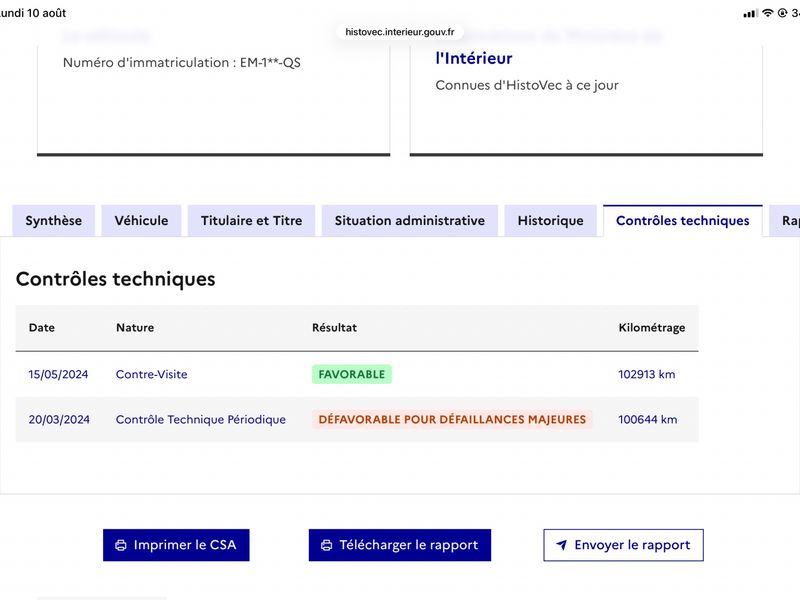Click the Contre-Visite entry

[152, 374]
